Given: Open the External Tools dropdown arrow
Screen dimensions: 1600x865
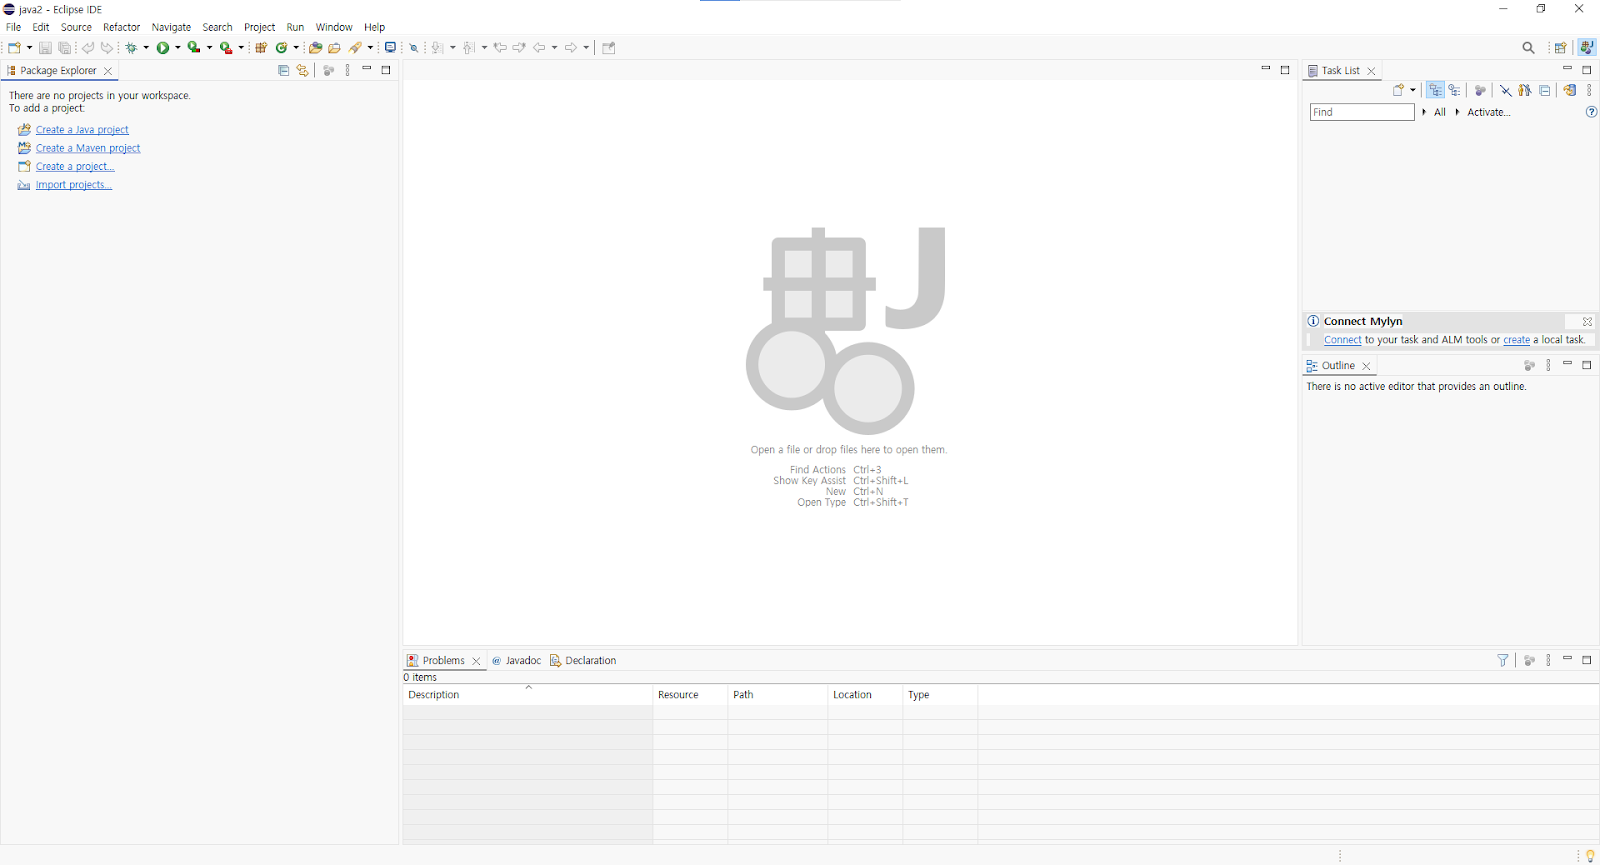Looking at the screenshot, I should pos(241,47).
